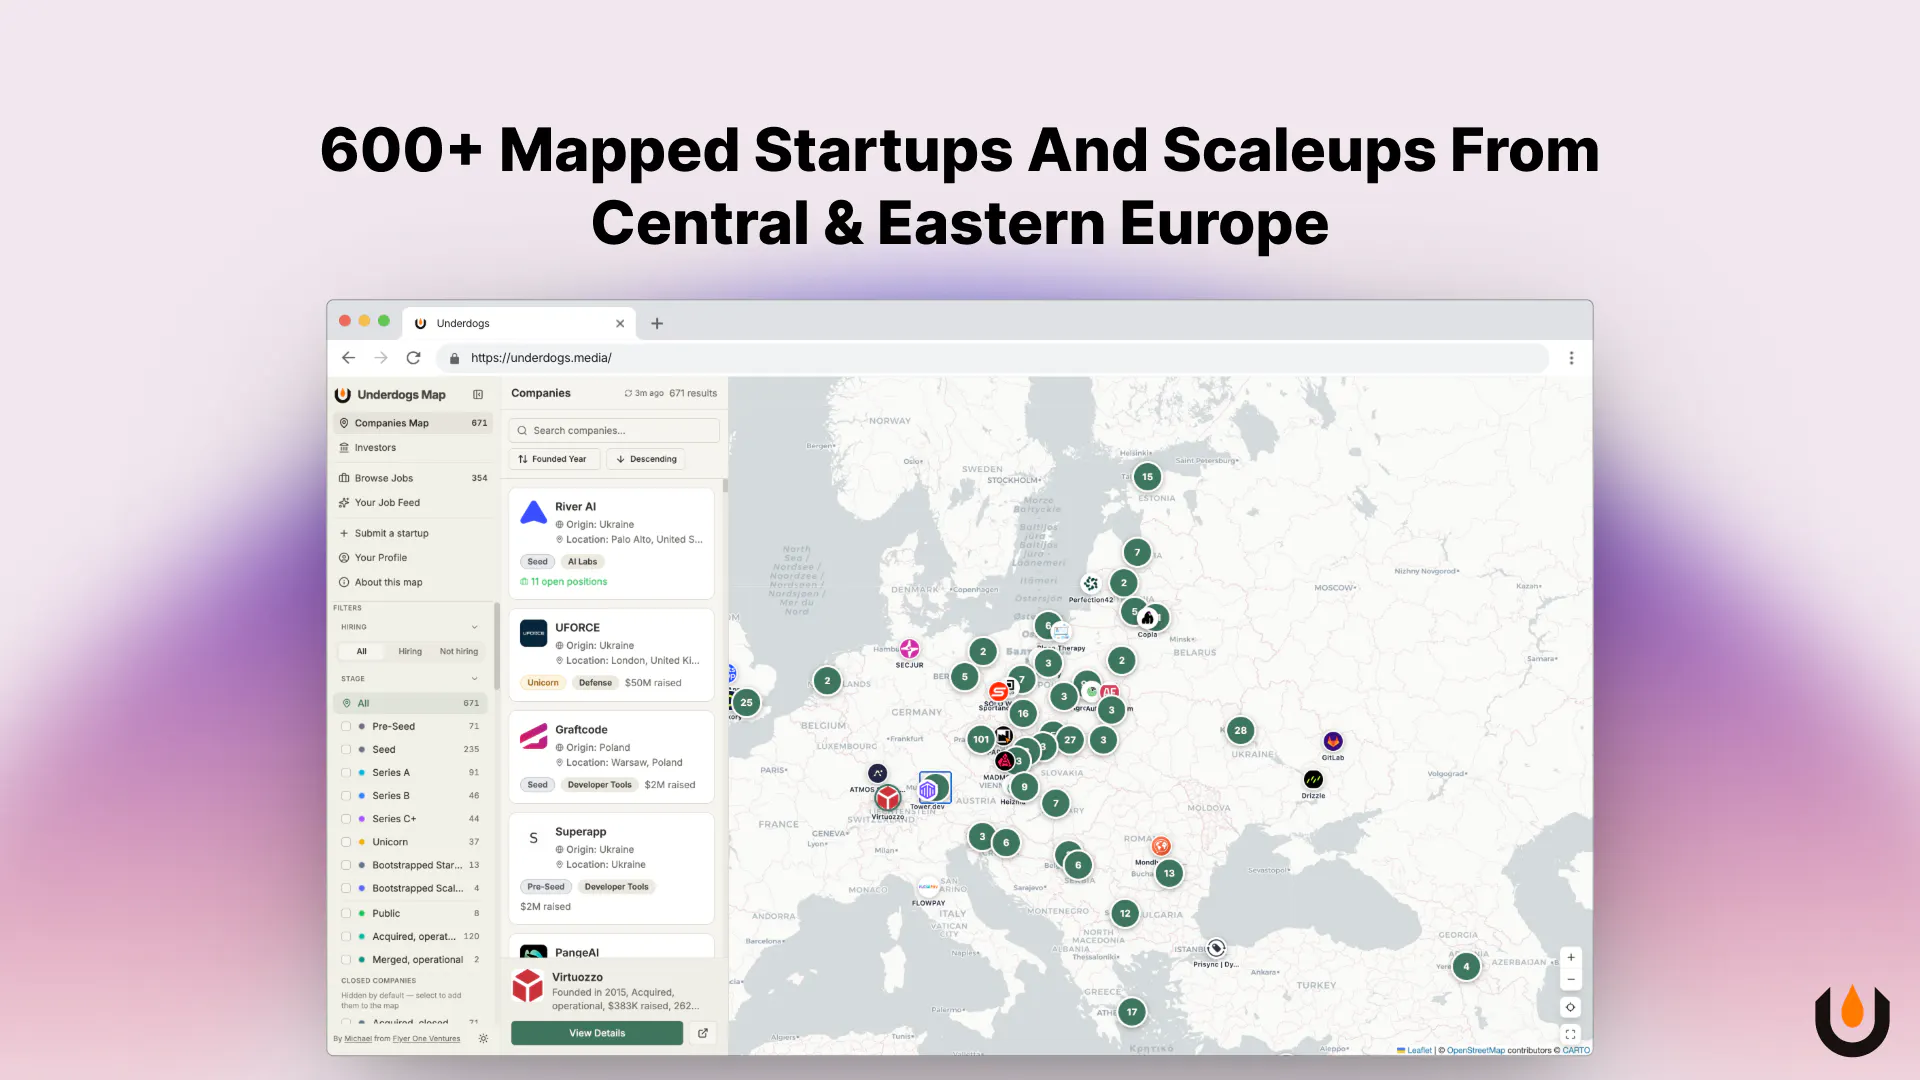
Task: Open Your Profile
Action: coord(412,558)
